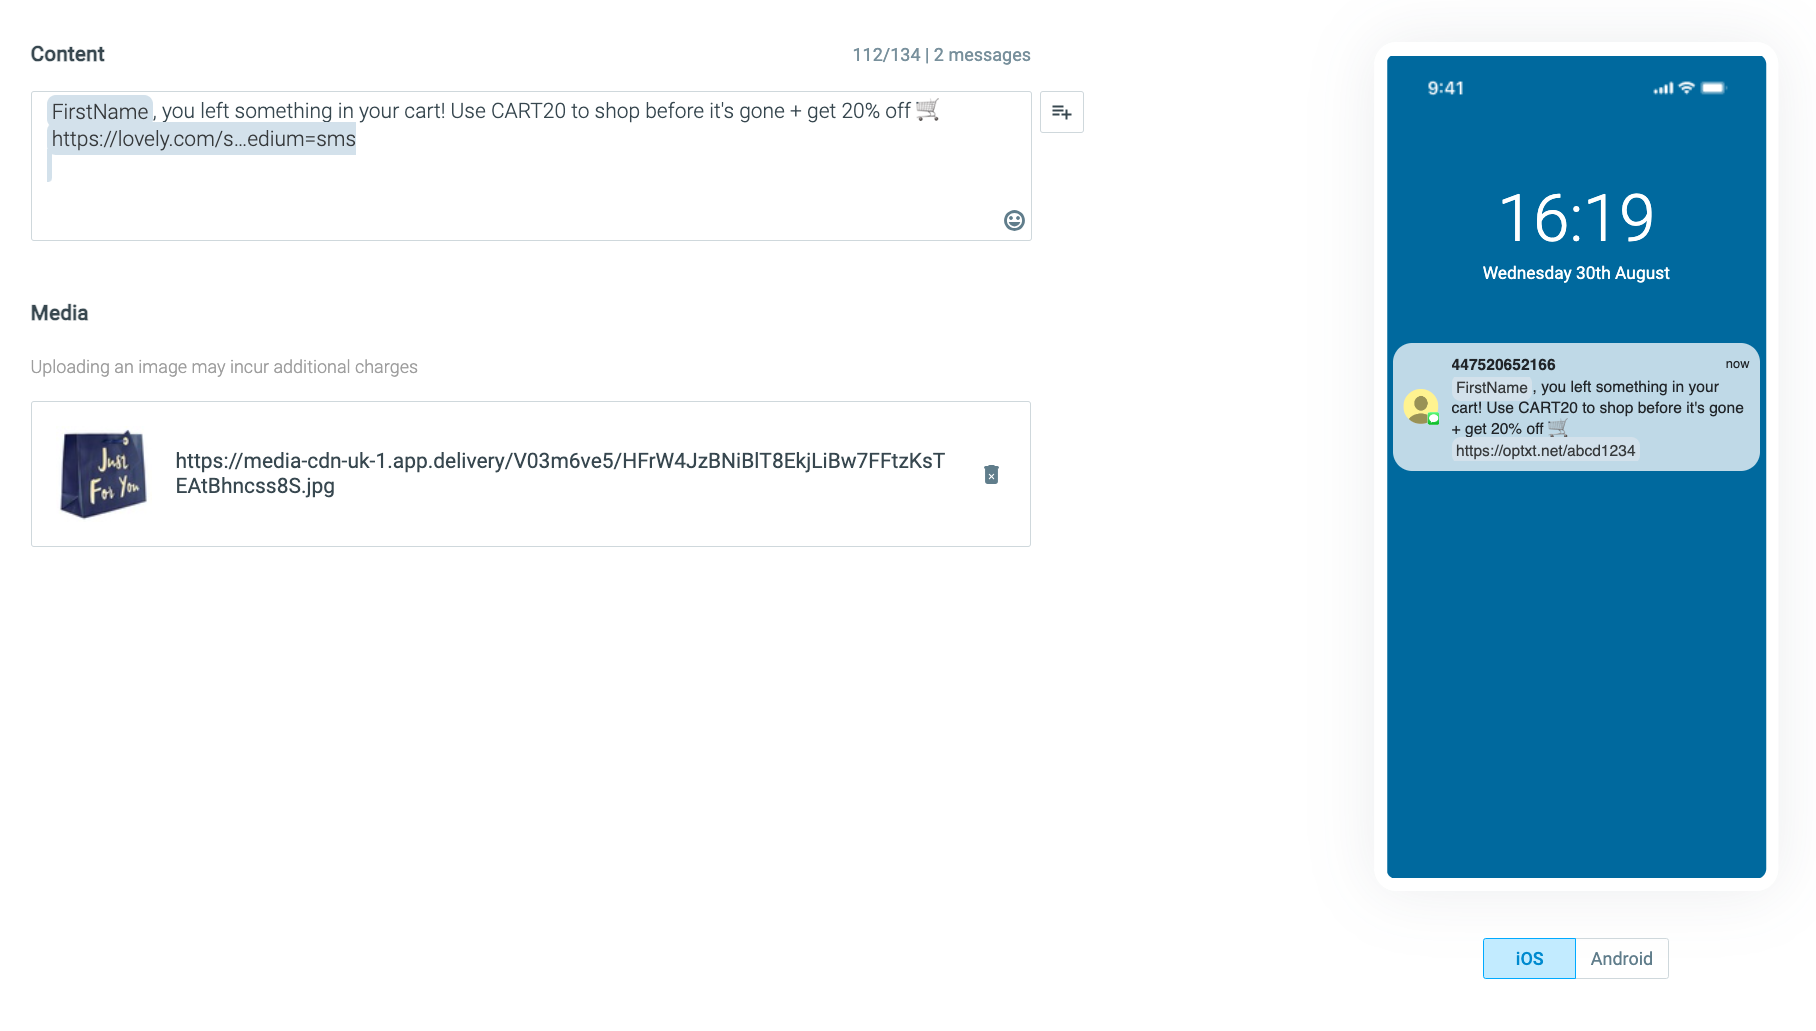
Task: Click the Media section heading
Action: (60, 313)
